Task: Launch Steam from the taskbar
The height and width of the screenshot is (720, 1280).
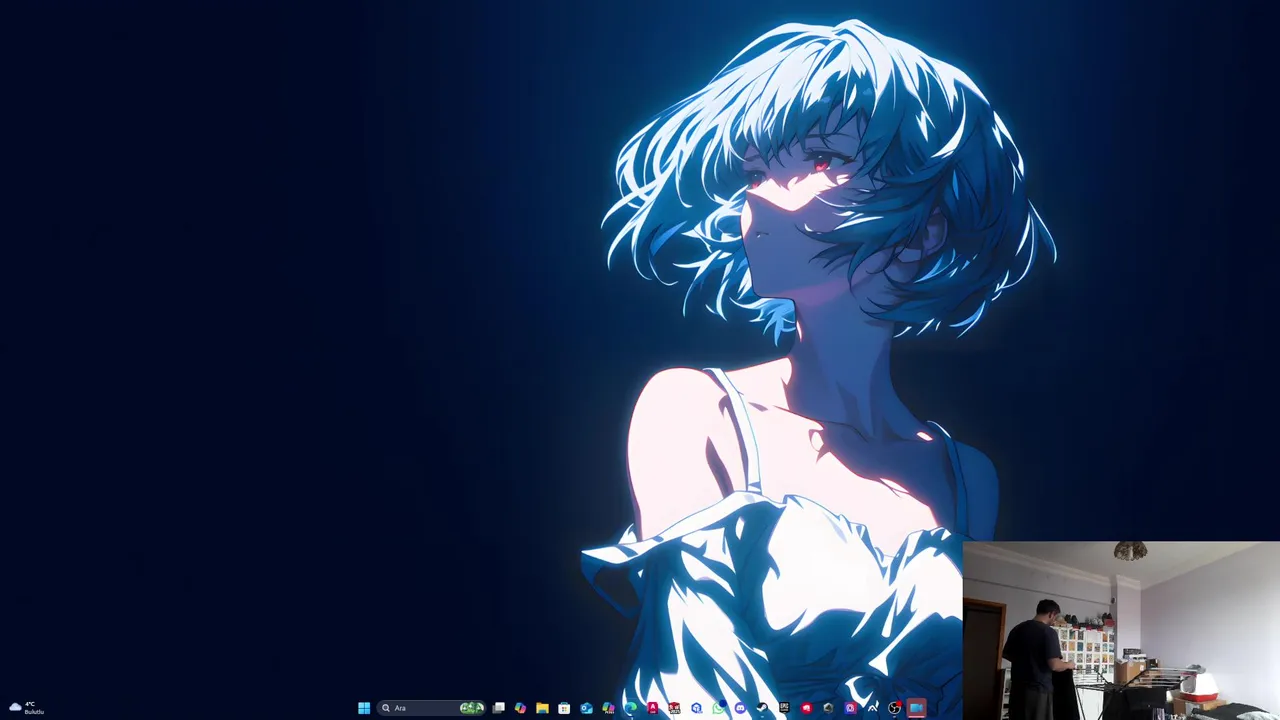Action: coord(762,708)
